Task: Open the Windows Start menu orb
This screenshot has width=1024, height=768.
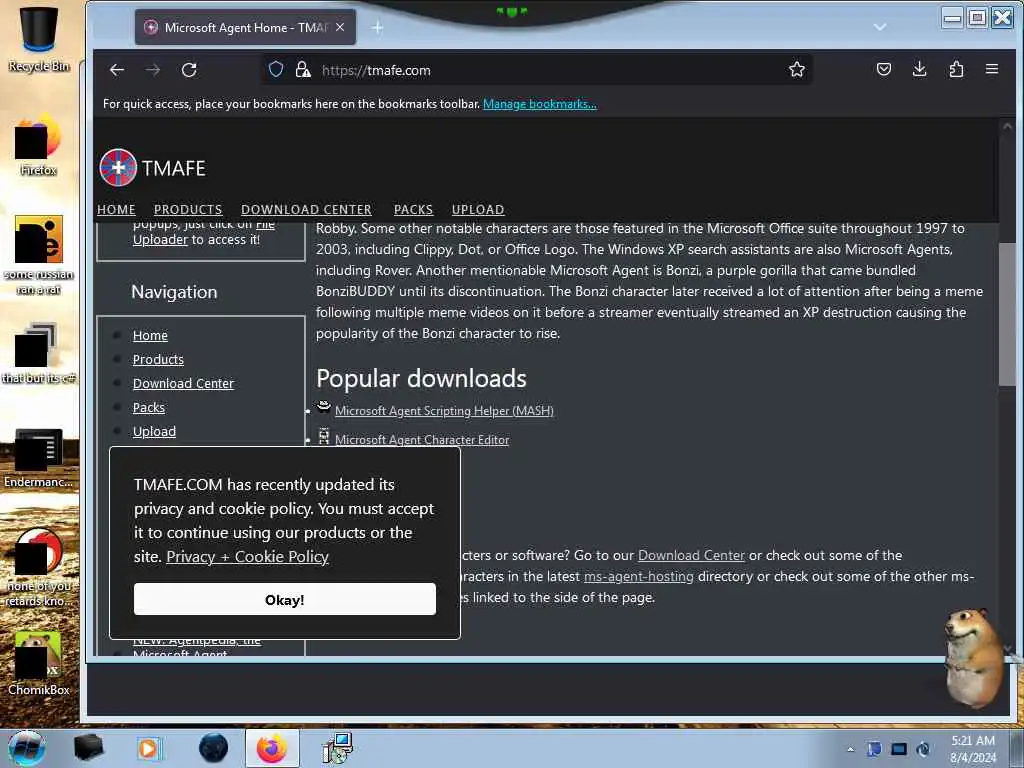Action: [x=27, y=748]
